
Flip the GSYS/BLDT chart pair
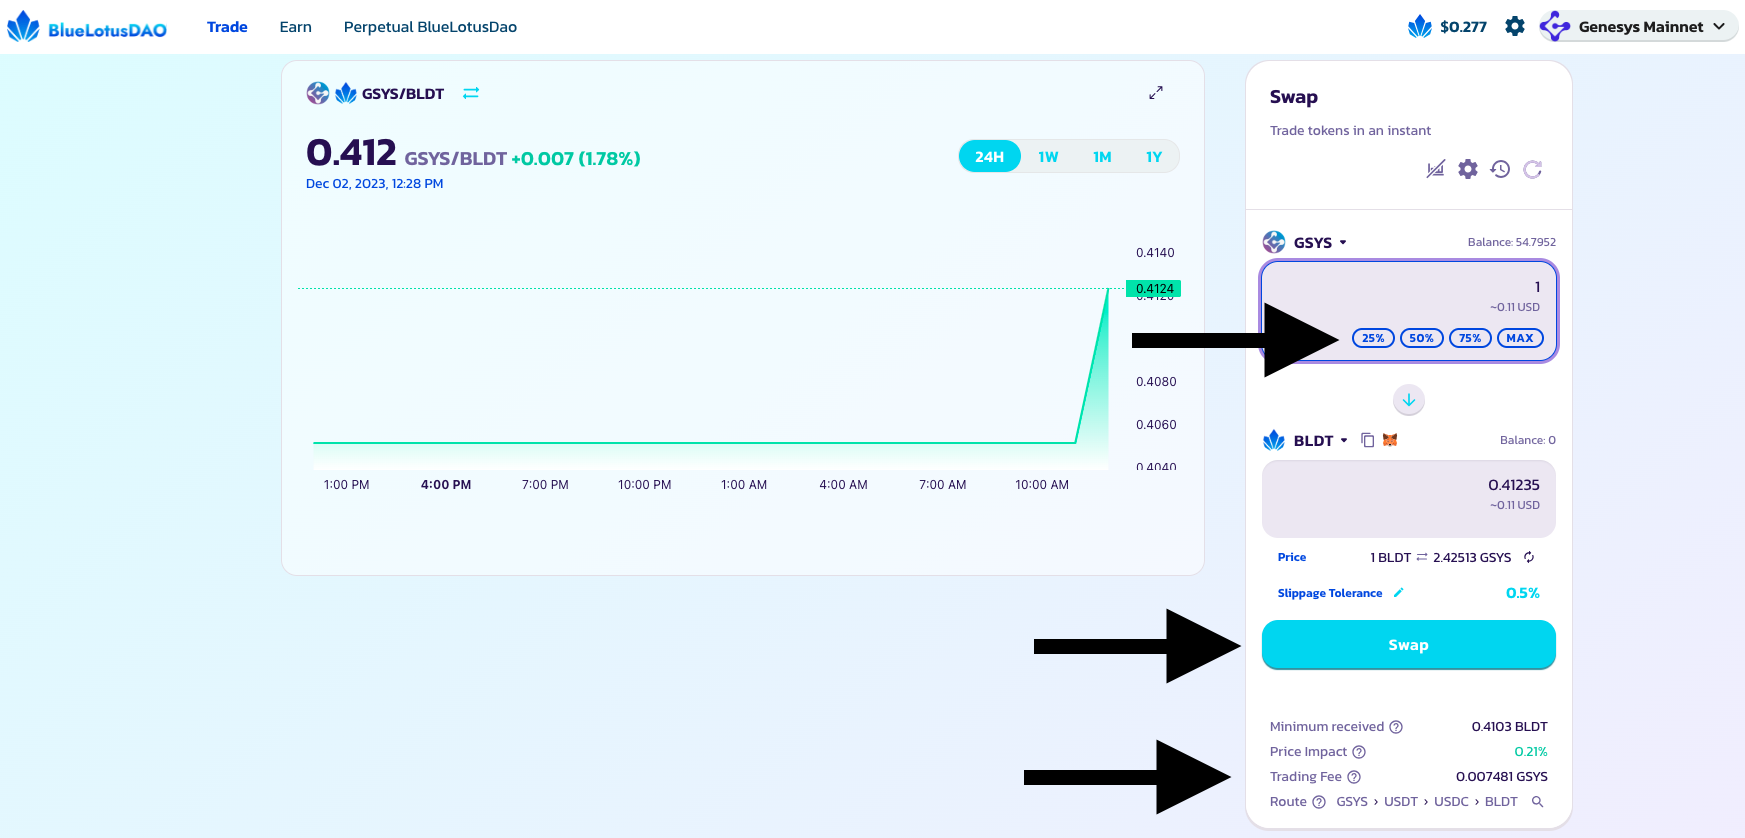click(471, 93)
